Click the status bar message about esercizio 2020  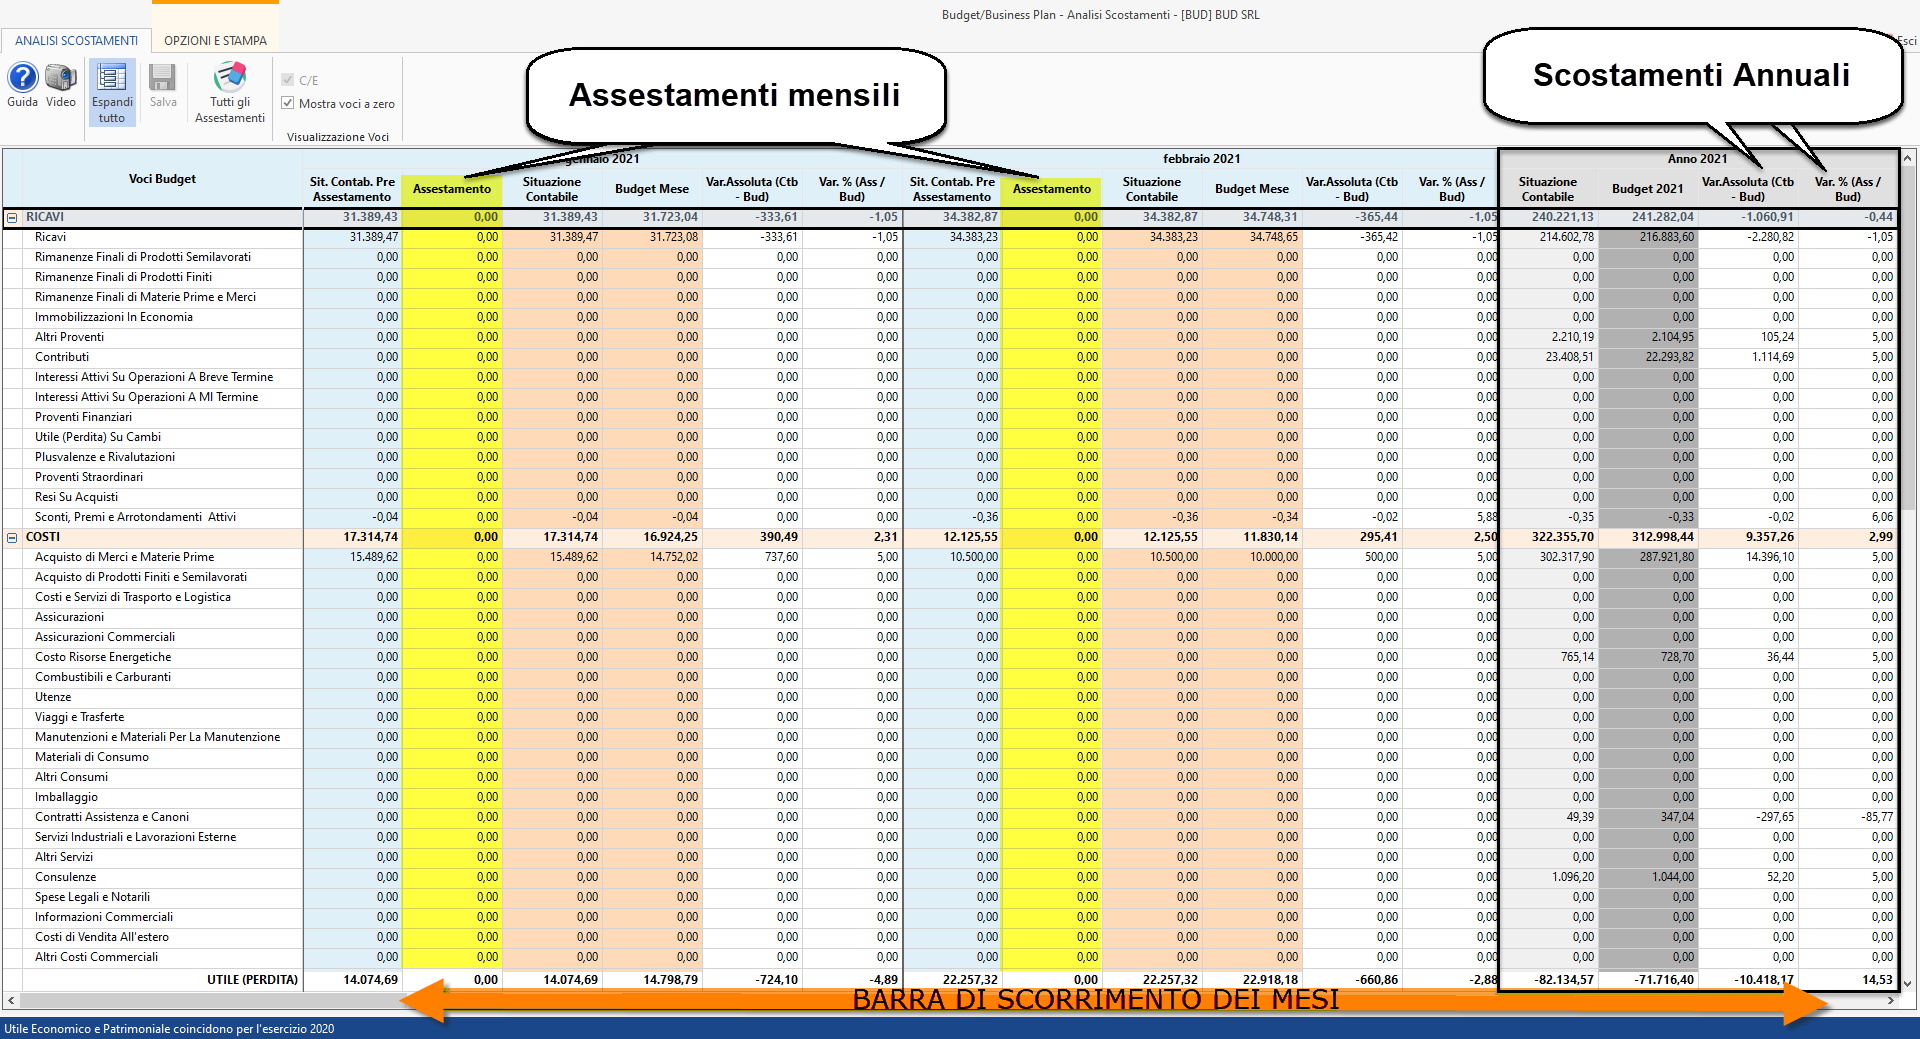(x=169, y=1029)
